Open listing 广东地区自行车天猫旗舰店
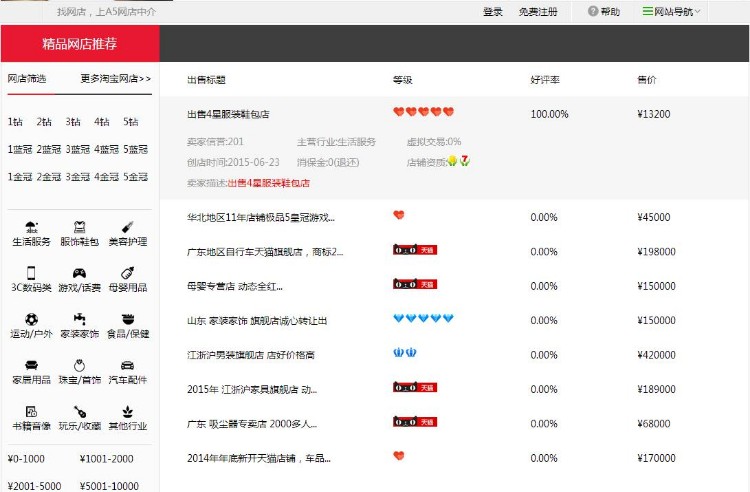 [265, 251]
